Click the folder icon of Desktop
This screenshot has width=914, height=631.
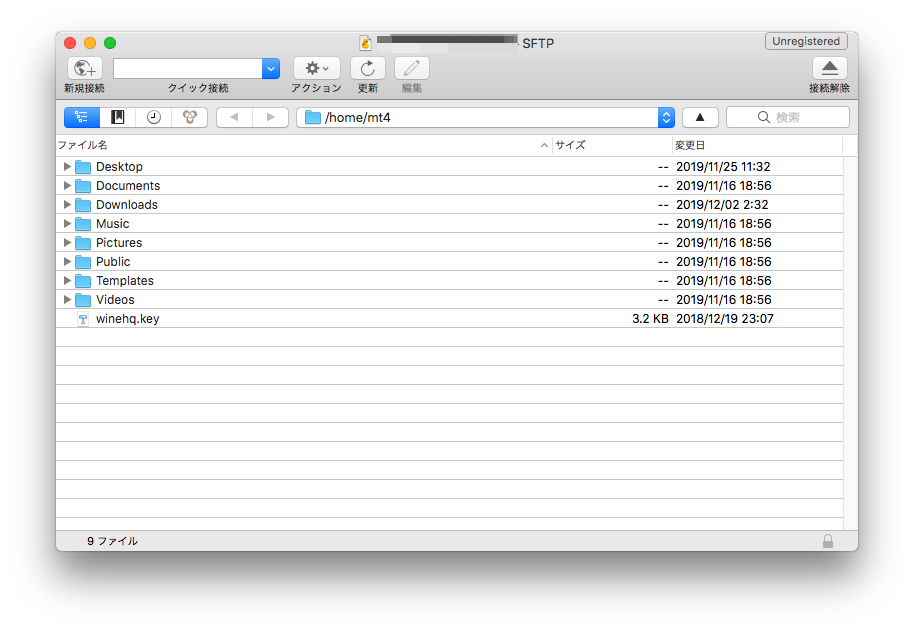pyautogui.click(x=83, y=167)
